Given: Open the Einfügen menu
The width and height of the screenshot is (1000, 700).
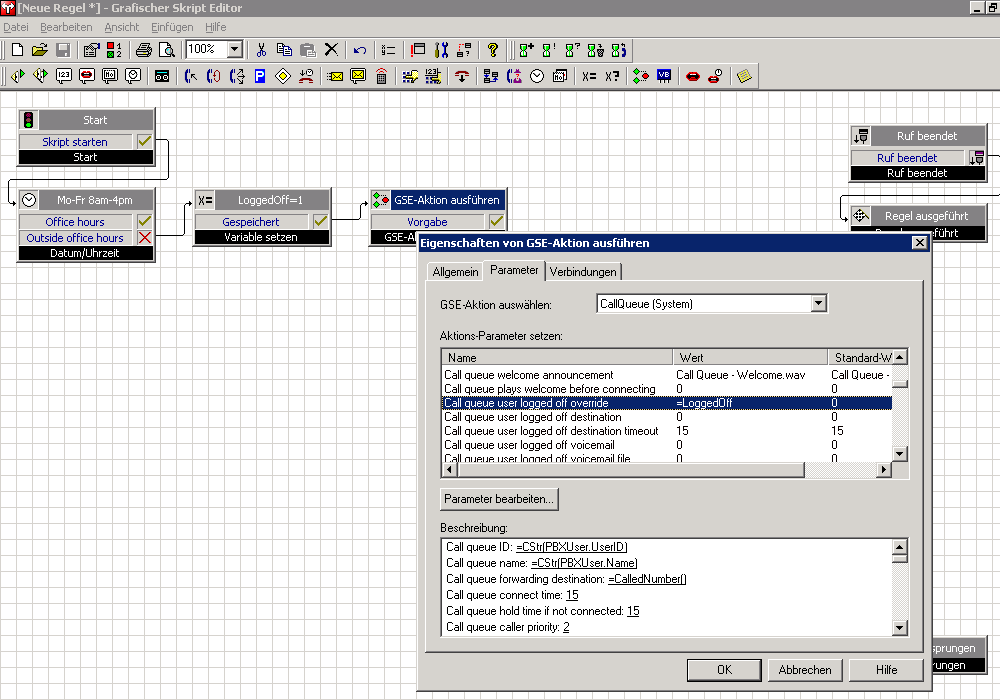Looking at the screenshot, I should (x=172, y=27).
